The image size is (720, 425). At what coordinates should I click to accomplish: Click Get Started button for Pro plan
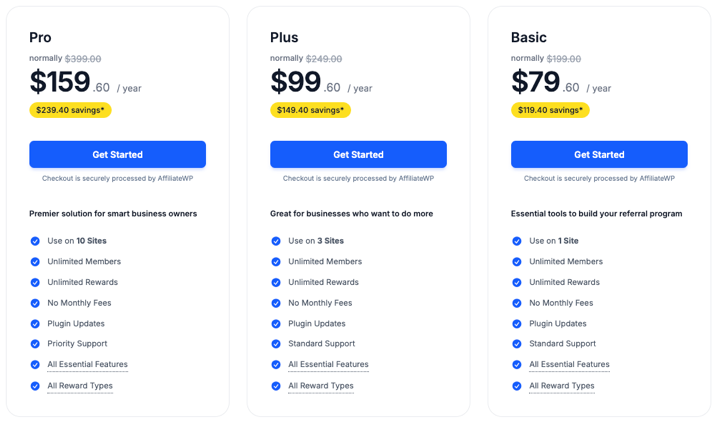tap(117, 154)
